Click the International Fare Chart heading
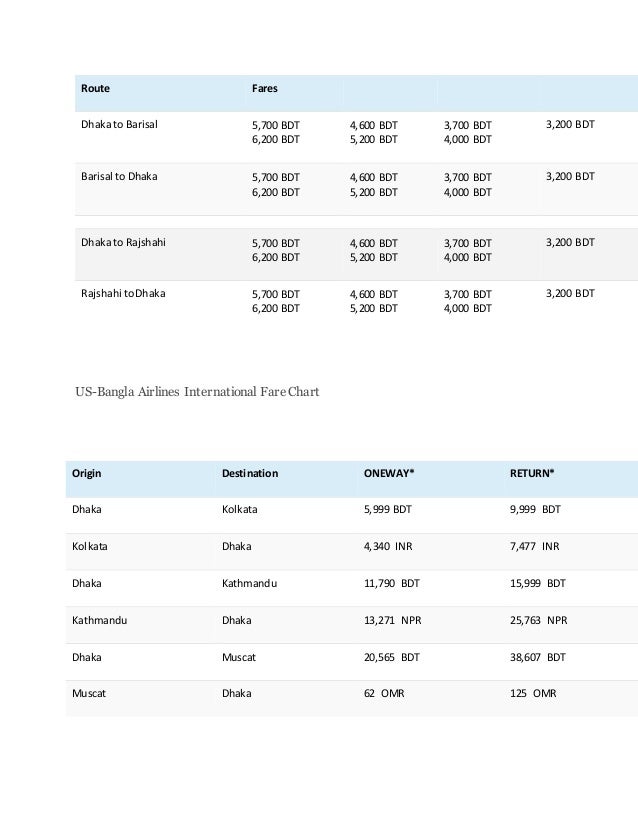This screenshot has height=826, width=638. [197, 392]
